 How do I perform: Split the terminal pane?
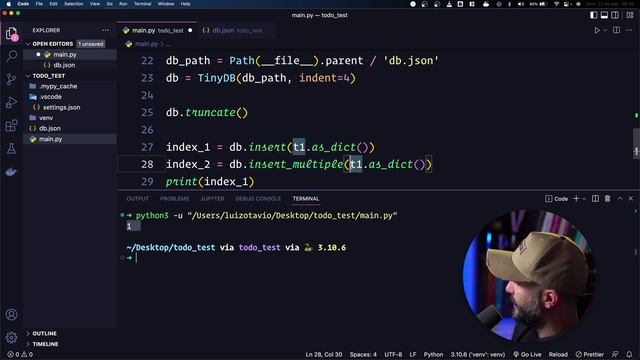596,198
